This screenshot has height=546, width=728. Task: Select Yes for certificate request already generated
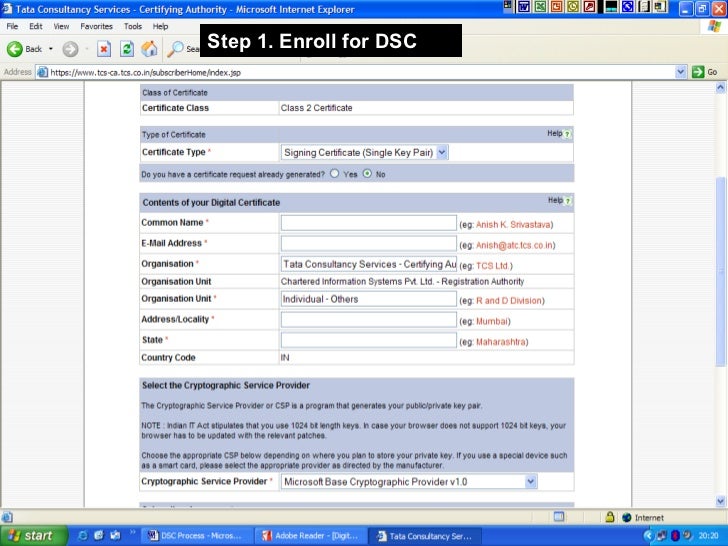pos(334,174)
